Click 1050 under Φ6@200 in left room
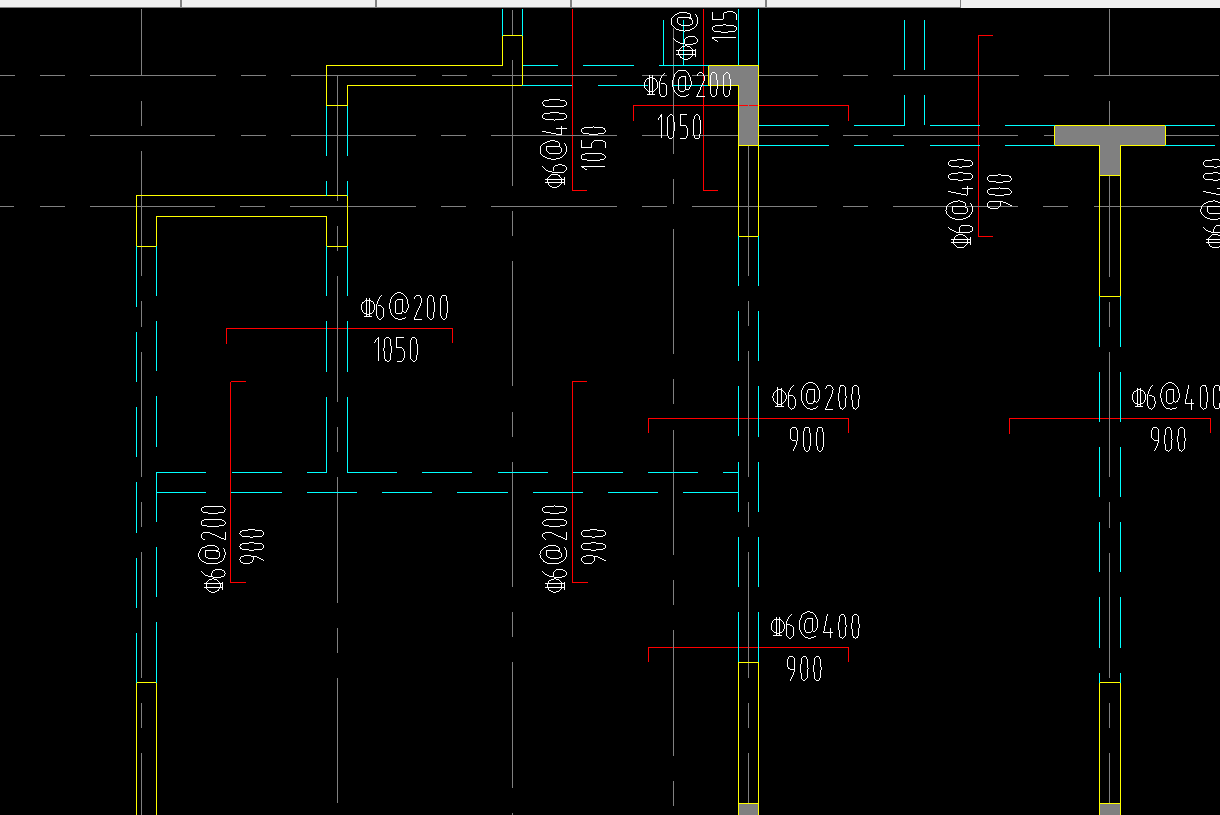The height and width of the screenshot is (815, 1220). coord(396,350)
